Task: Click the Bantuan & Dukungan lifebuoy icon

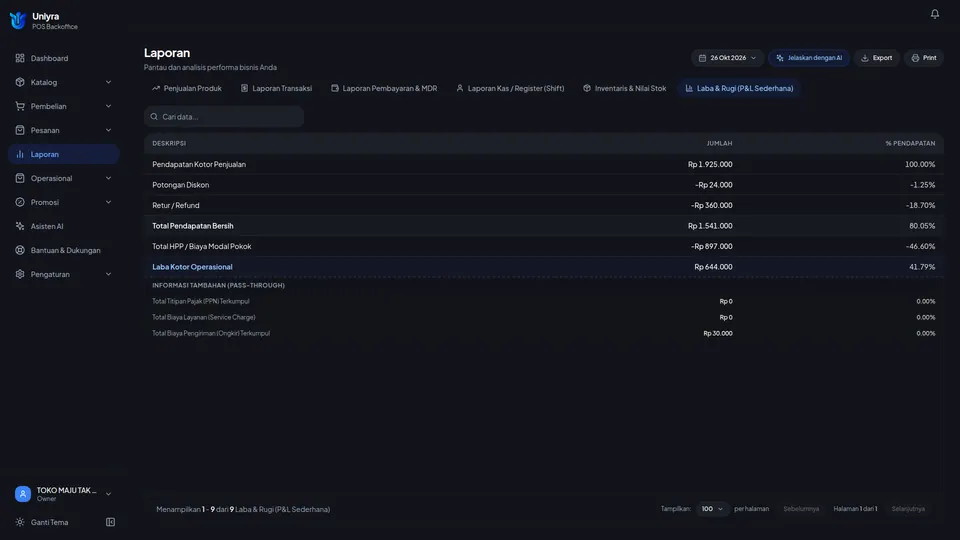Action: tap(20, 250)
